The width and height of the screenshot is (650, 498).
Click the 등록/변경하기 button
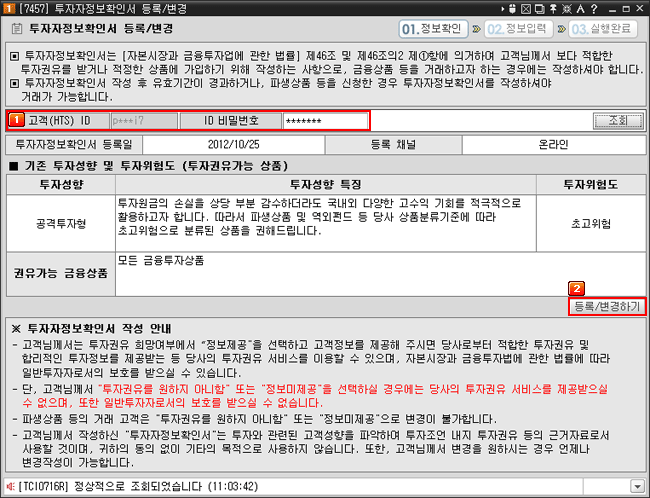coord(606,306)
